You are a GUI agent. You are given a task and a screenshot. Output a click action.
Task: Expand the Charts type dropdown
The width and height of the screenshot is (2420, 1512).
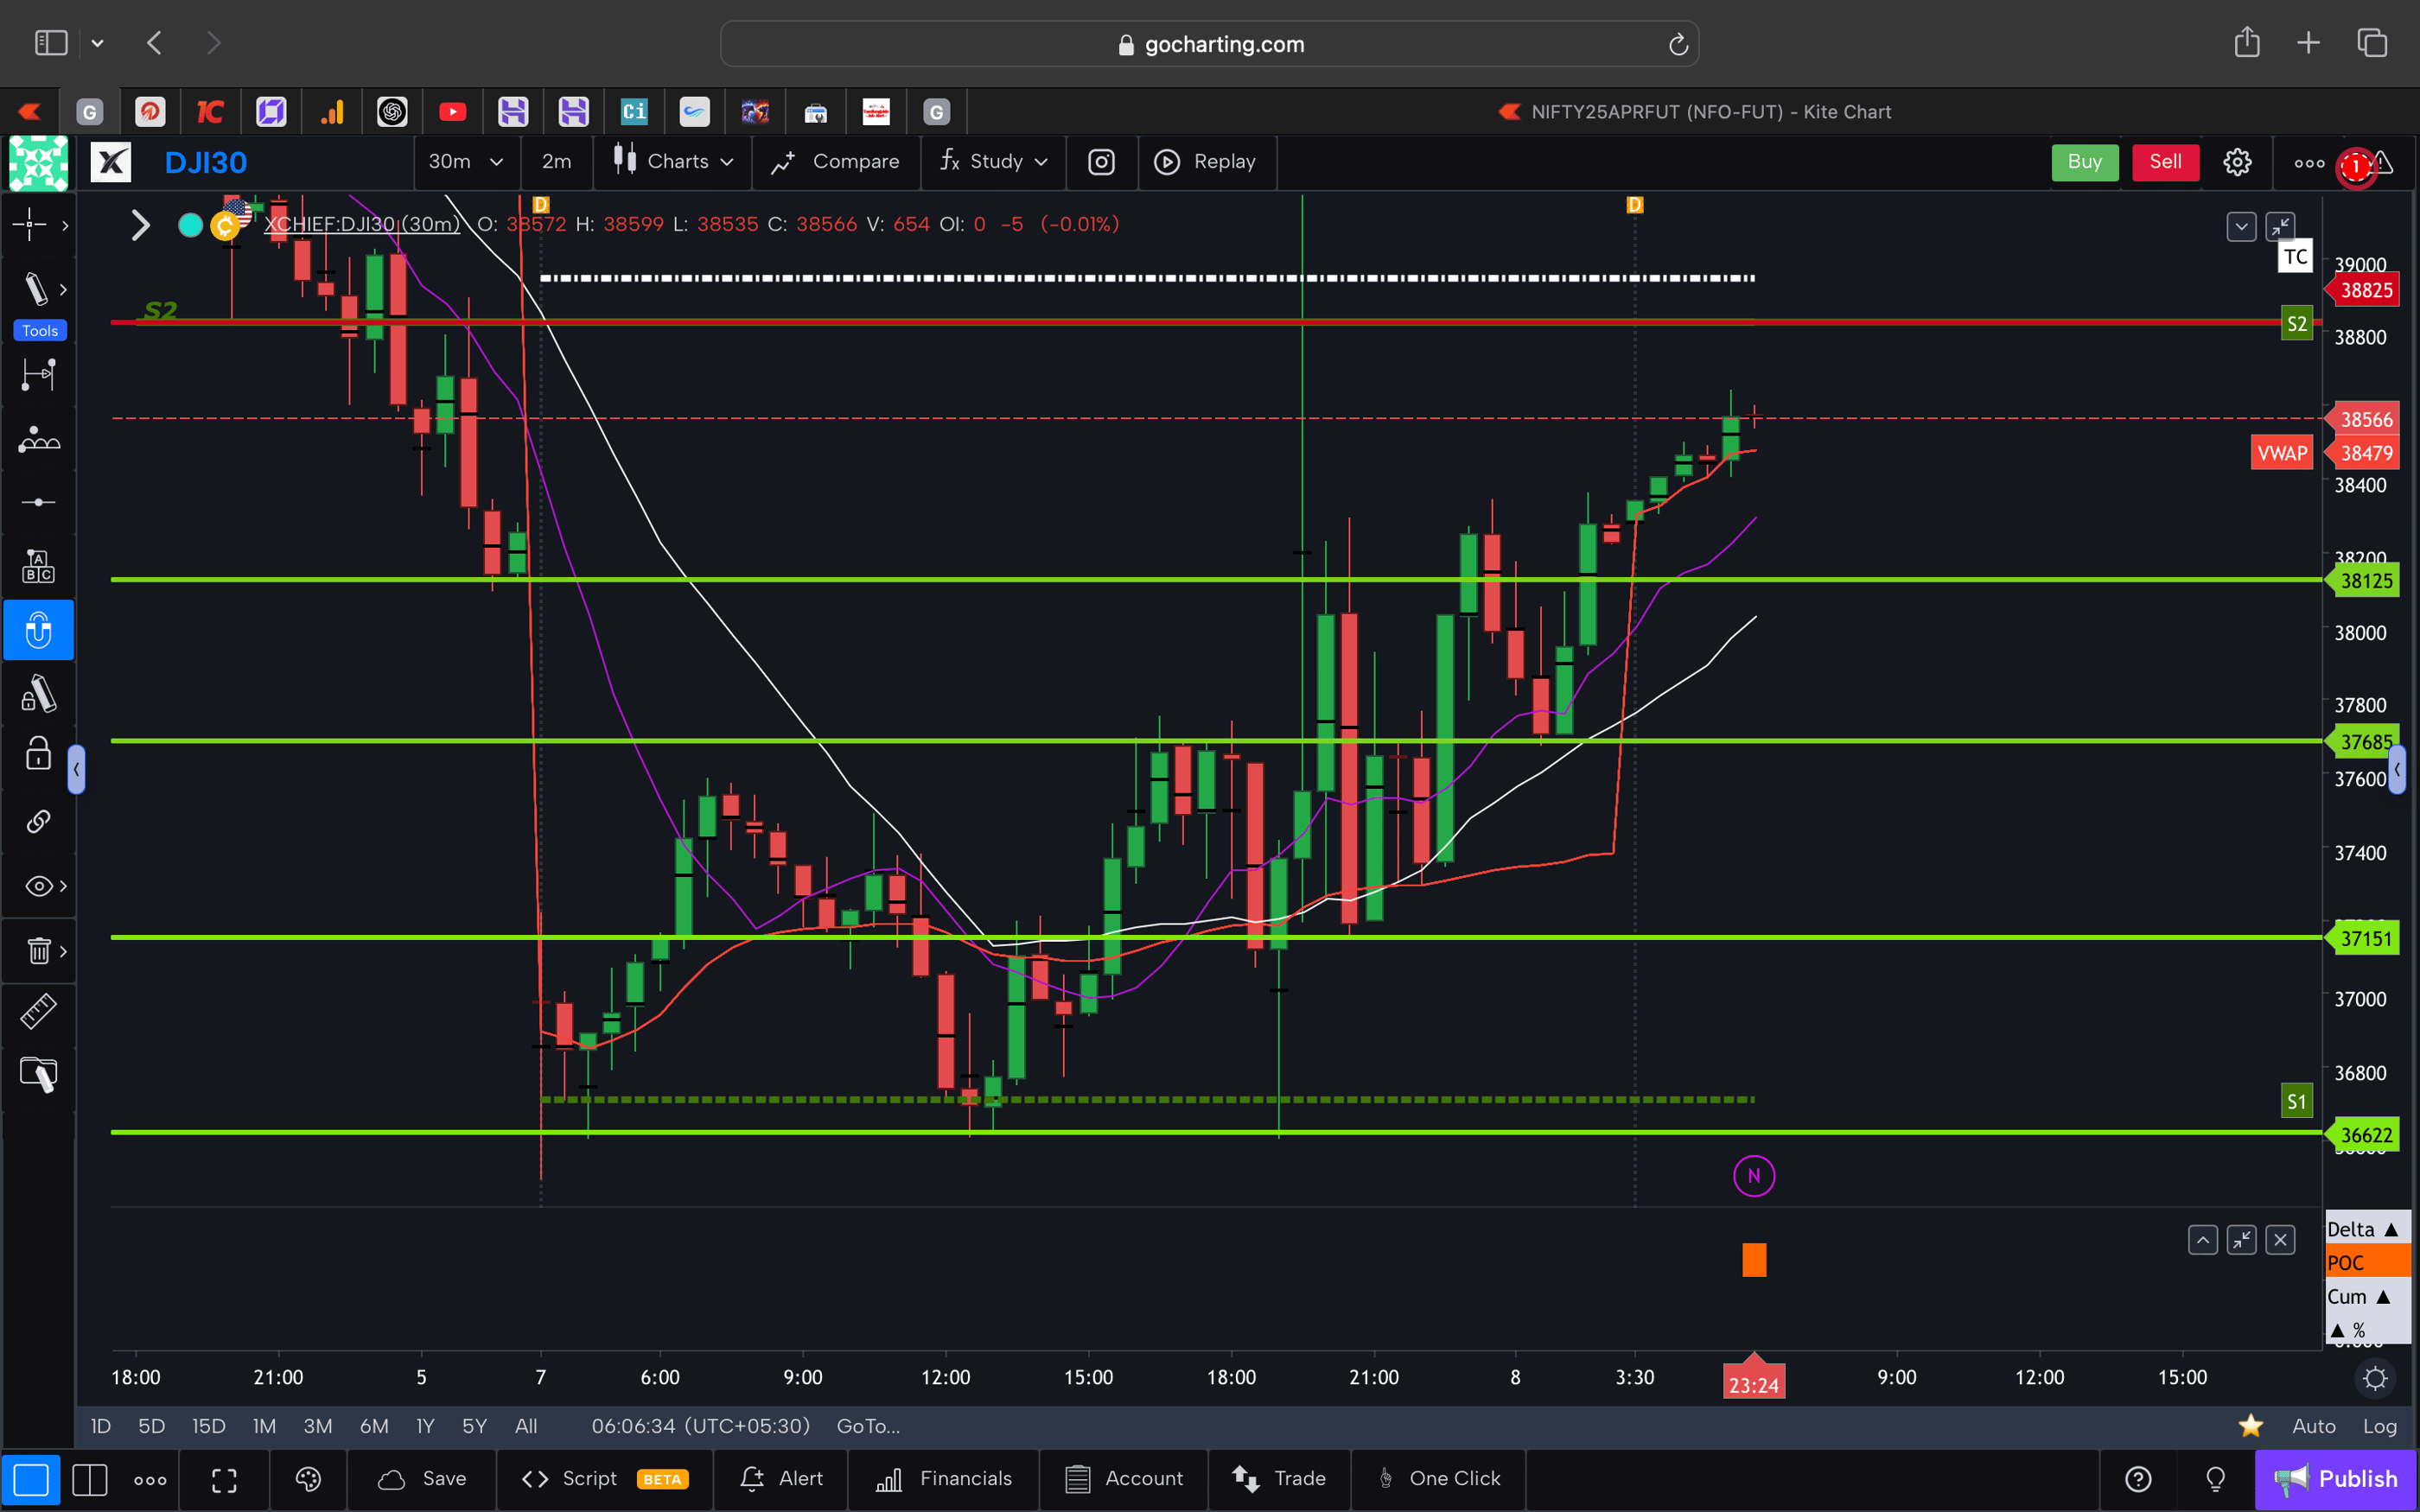click(x=688, y=161)
